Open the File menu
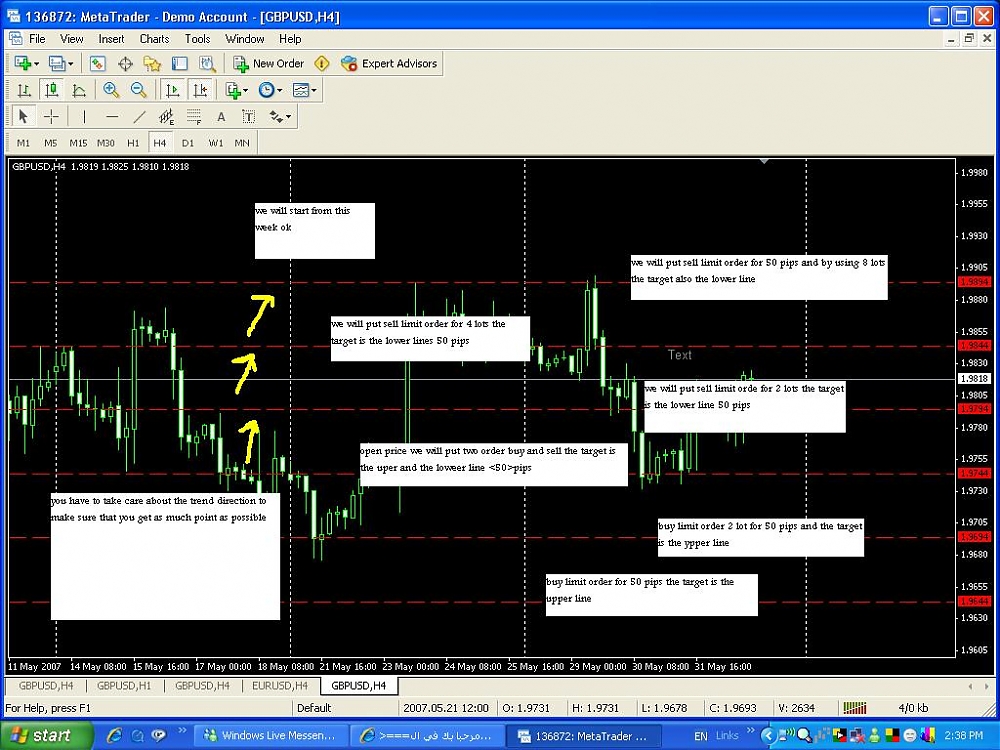This screenshot has height=750, width=1000. [37, 39]
